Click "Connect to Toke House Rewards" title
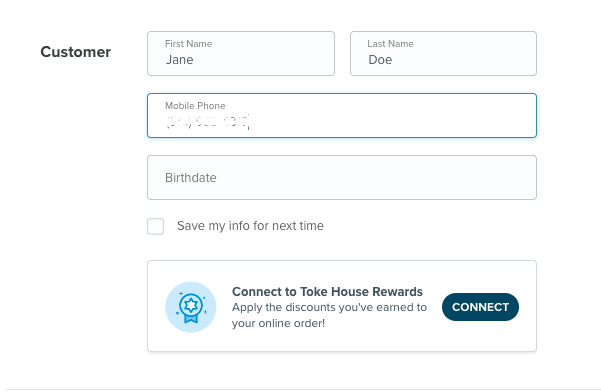The image size is (601, 392). (327, 292)
